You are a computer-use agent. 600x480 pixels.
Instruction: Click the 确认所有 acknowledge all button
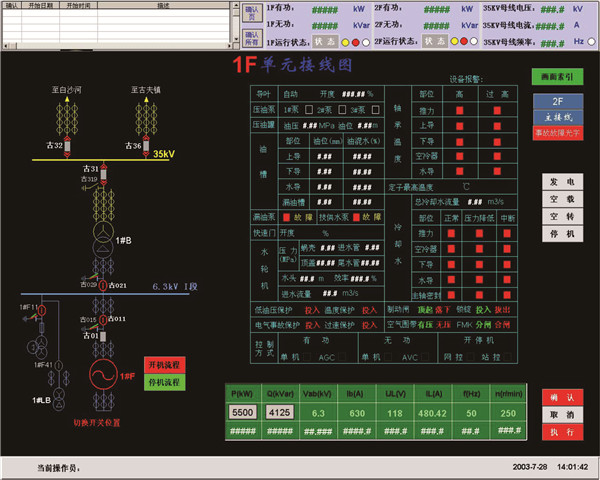coord(252,41)
